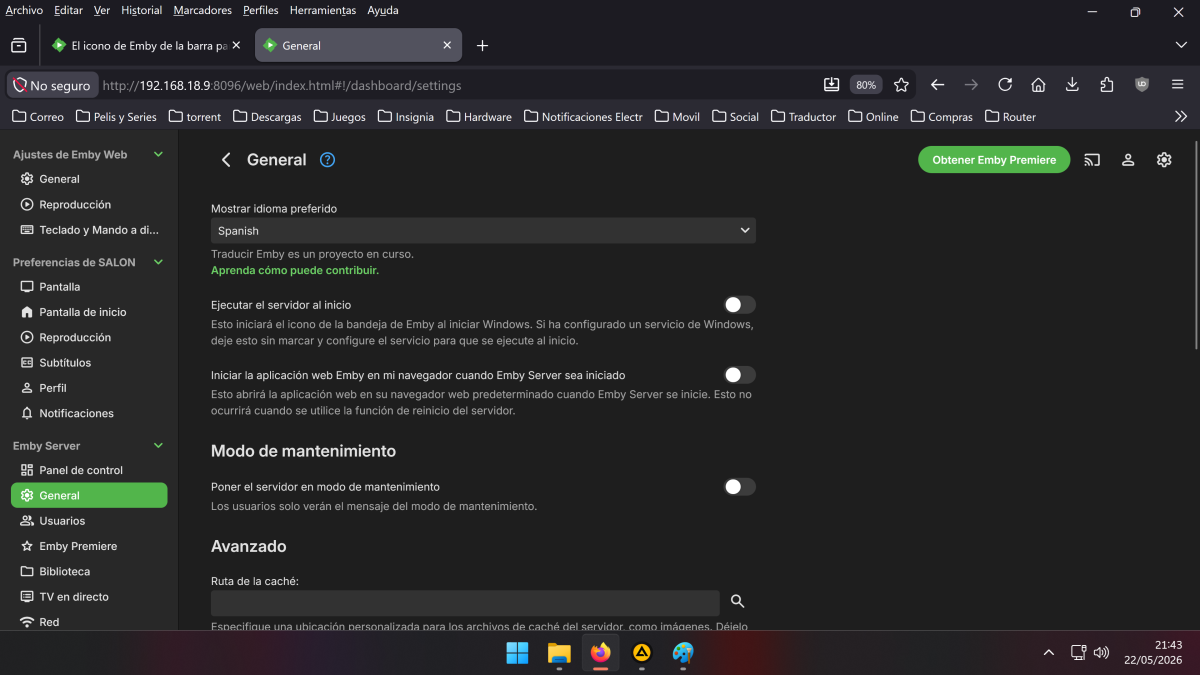Open Teclado y Mando a distancia settings
1200x675 pixels.
89,230
